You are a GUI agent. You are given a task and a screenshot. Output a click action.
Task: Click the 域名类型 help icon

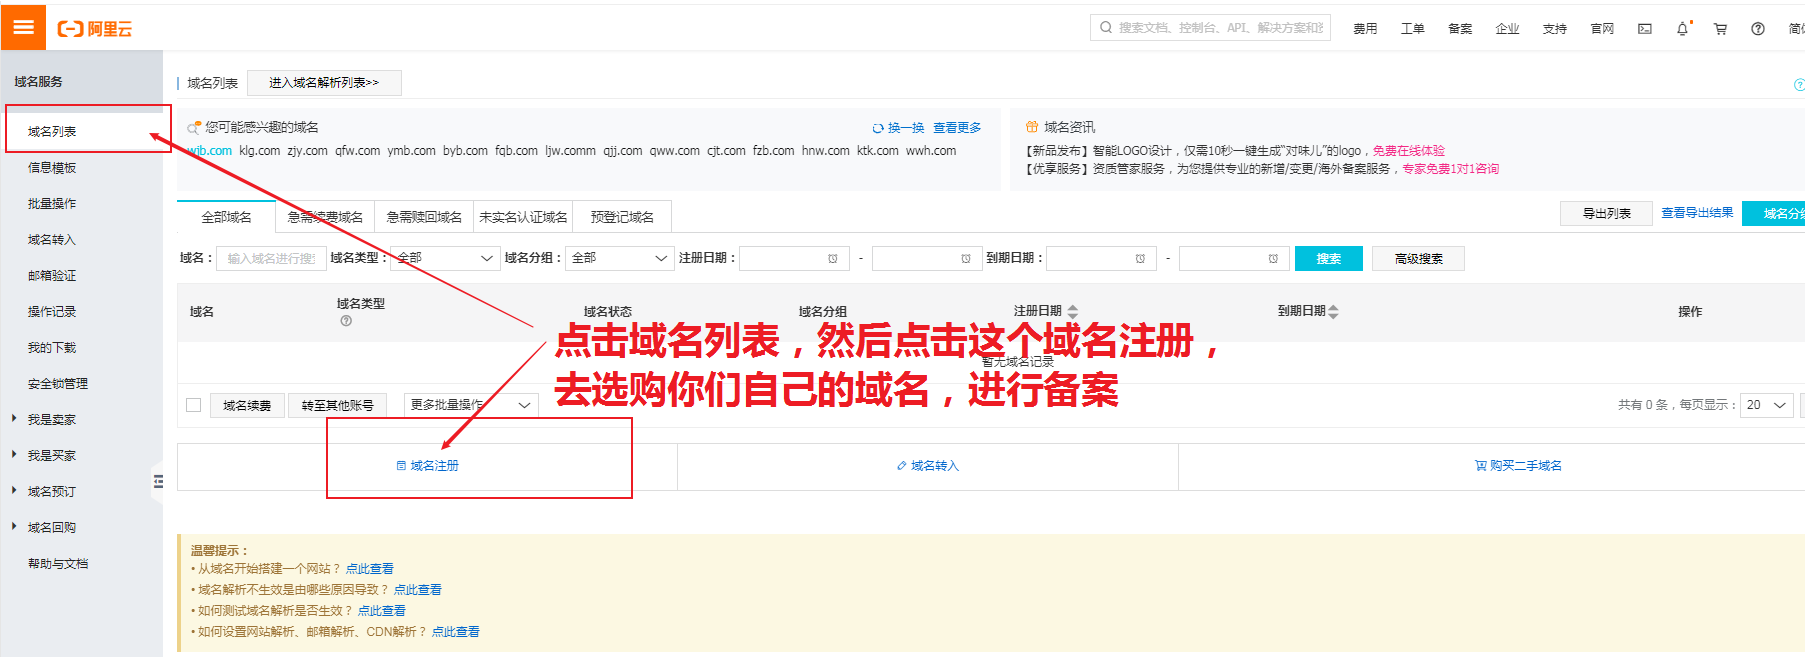(346, 321)
